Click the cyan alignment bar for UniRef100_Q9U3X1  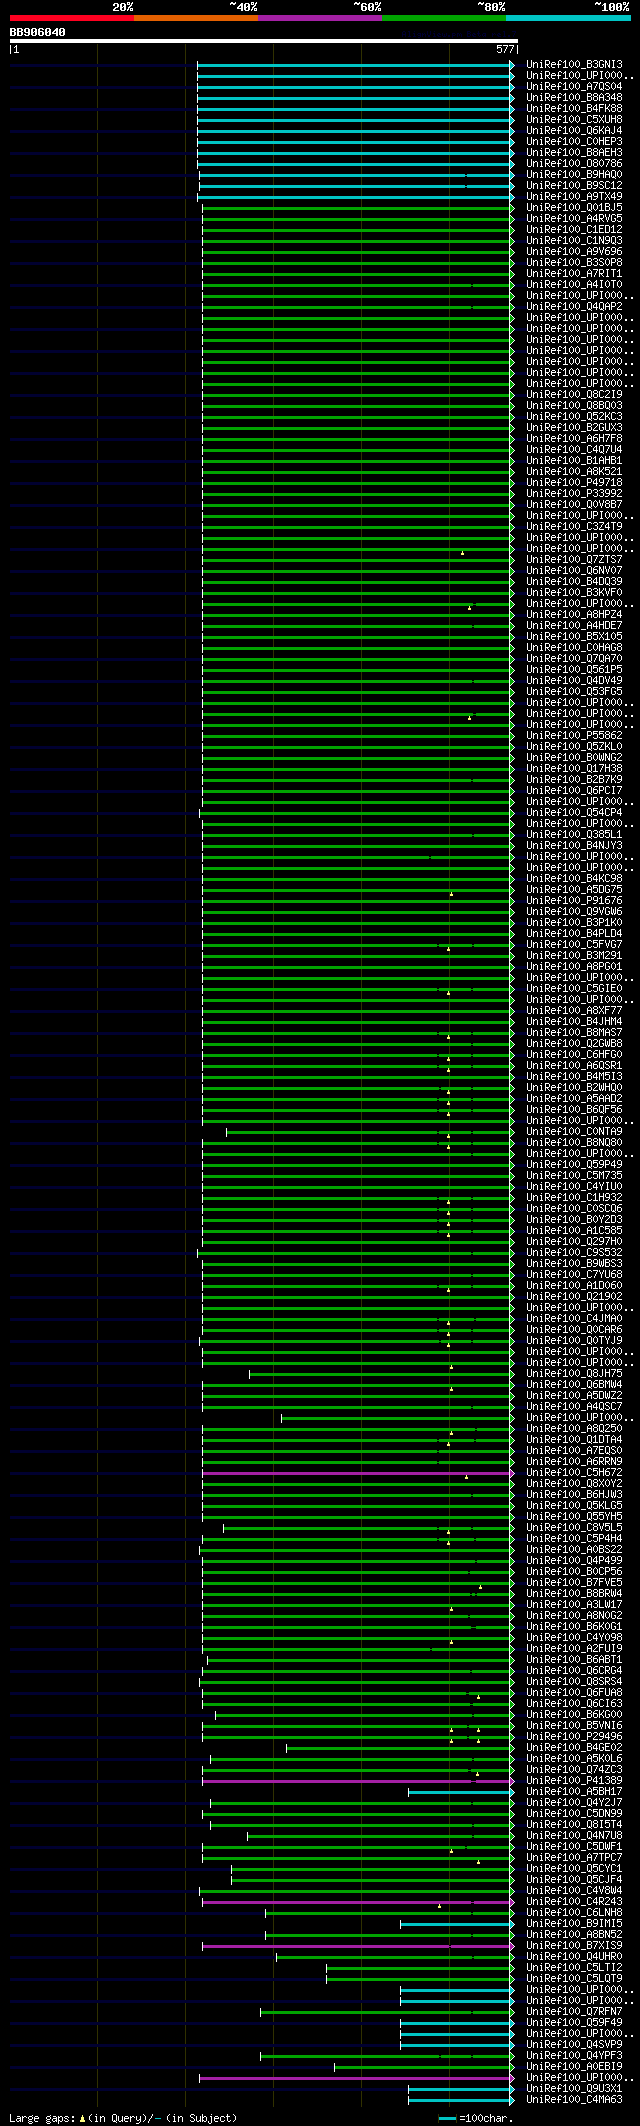pos(461,2089)
